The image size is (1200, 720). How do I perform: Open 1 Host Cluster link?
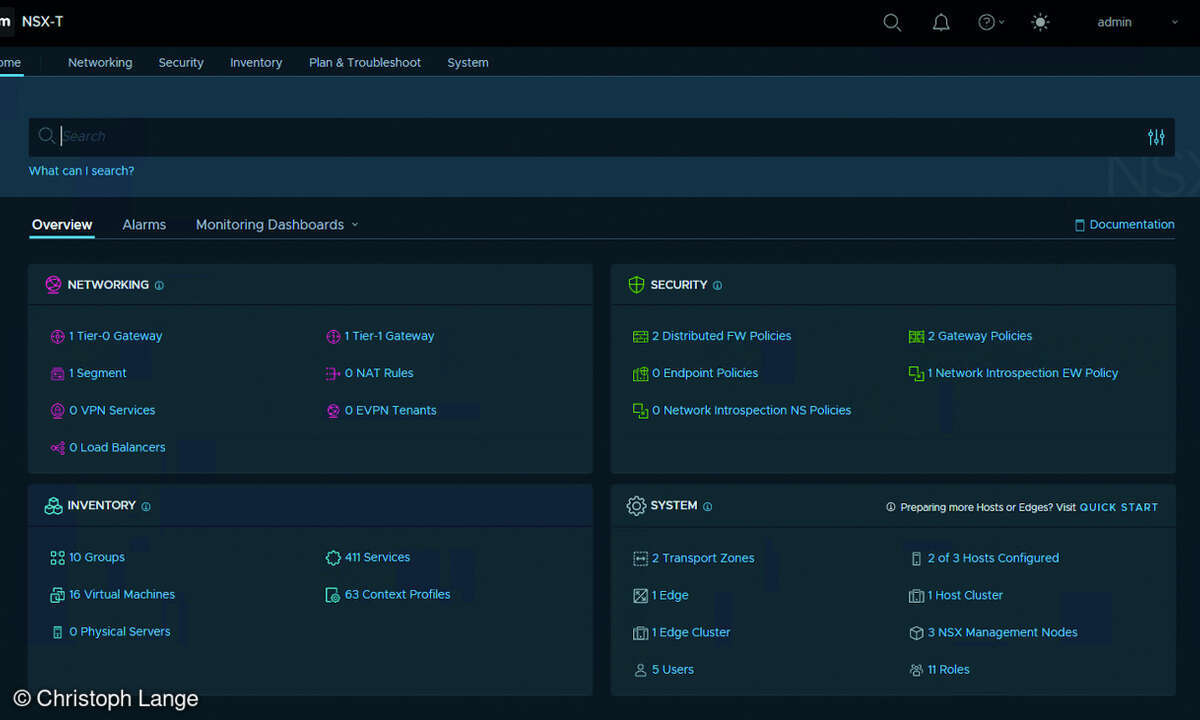point(965,595)
